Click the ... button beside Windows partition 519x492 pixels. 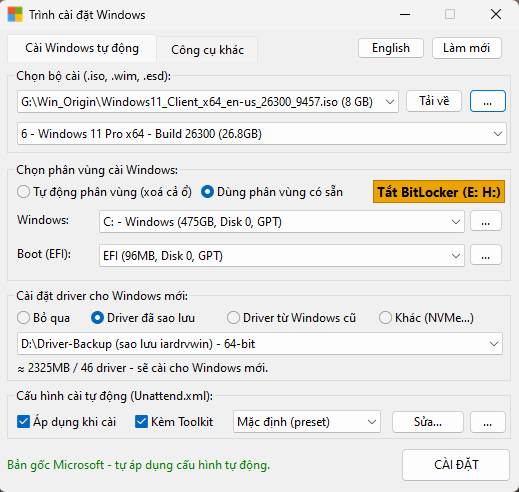(486, 221)
